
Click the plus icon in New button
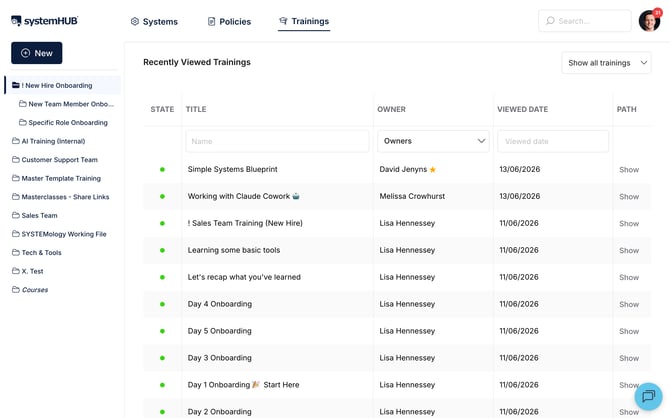coord(25,53)
